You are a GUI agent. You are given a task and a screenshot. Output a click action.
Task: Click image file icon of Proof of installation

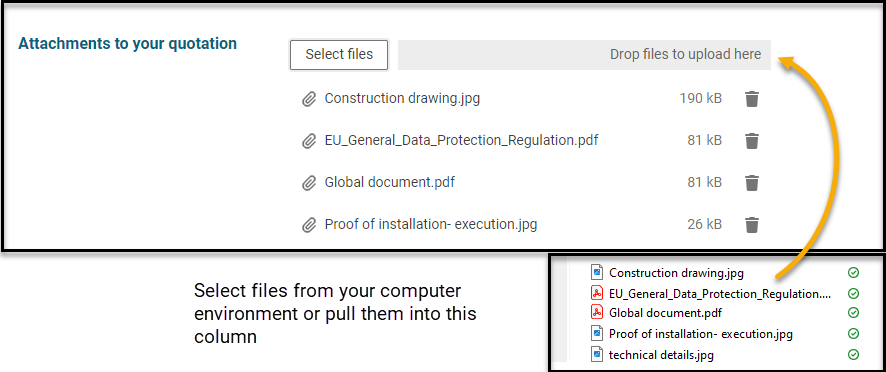tap(597, 334)
